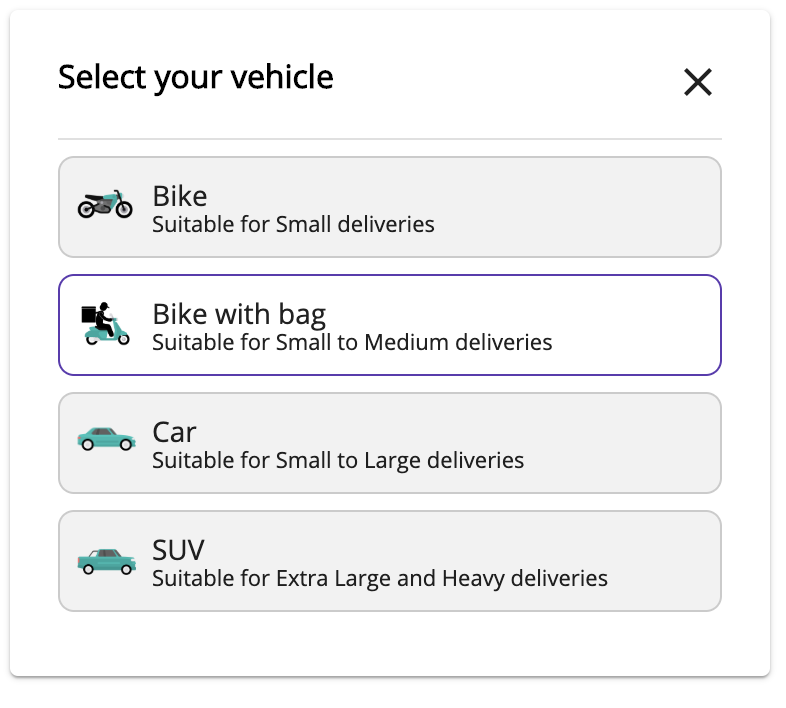Click "Suitable for Small deliveries" description
The image size is (786, 708).
click(x=293, y=224)
